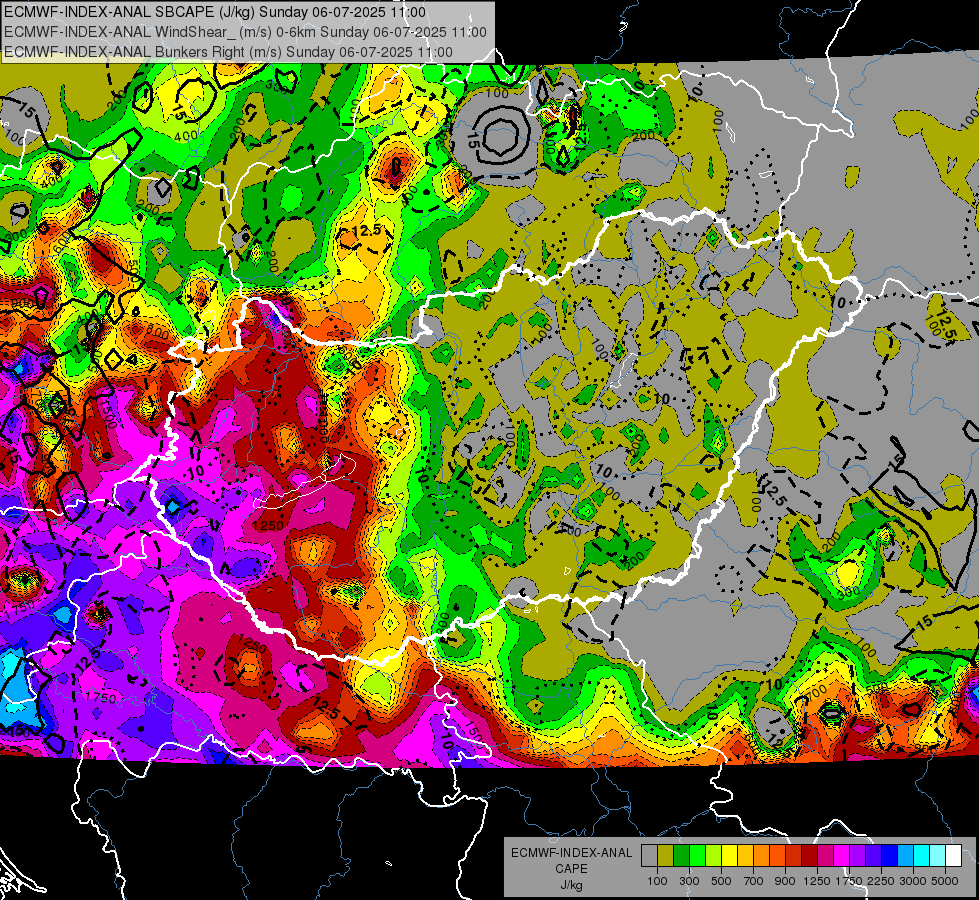Click the CAPE label in the legend
979x900 pixels.
point(571,868)
